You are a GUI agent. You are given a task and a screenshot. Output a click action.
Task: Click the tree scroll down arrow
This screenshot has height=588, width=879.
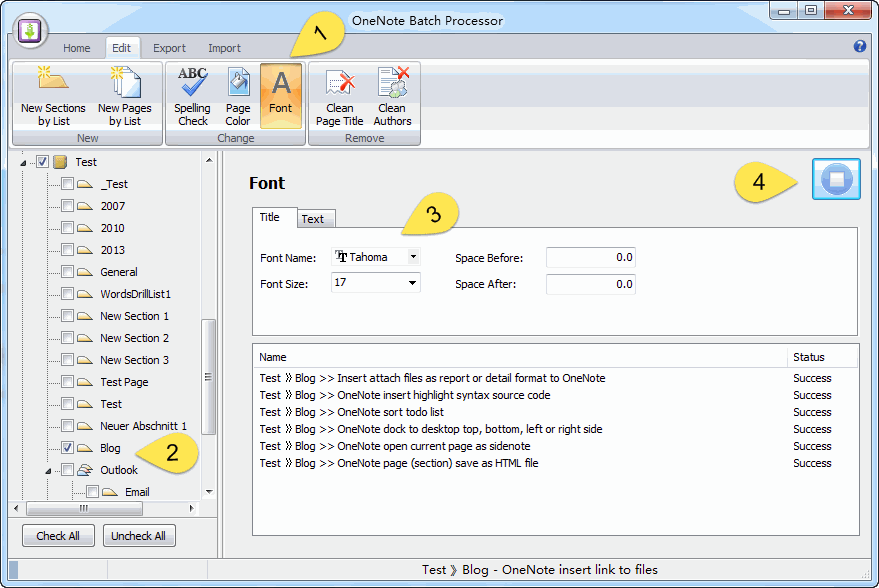209,492
